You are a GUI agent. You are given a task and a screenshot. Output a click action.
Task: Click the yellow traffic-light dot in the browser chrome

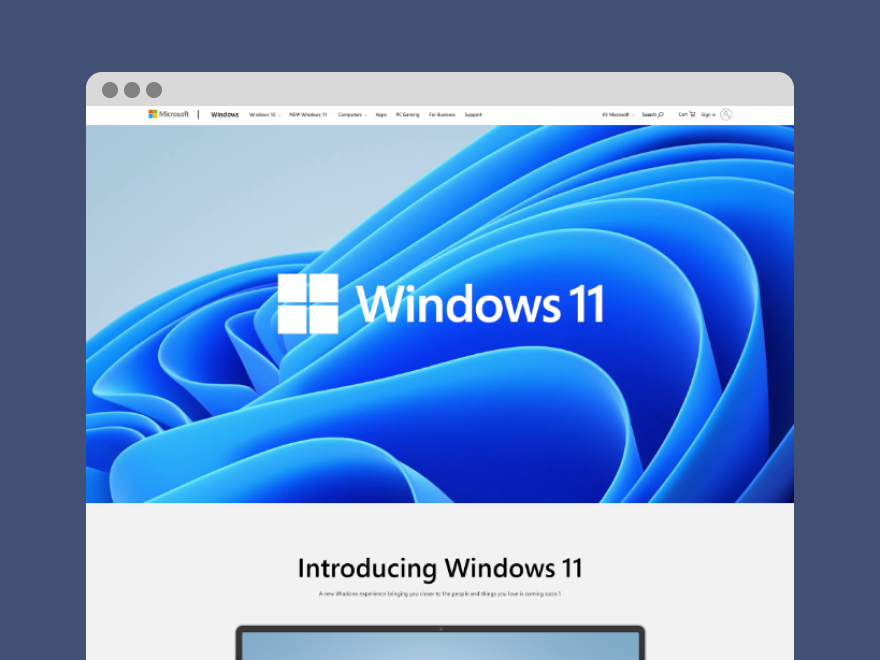point(131,89)
